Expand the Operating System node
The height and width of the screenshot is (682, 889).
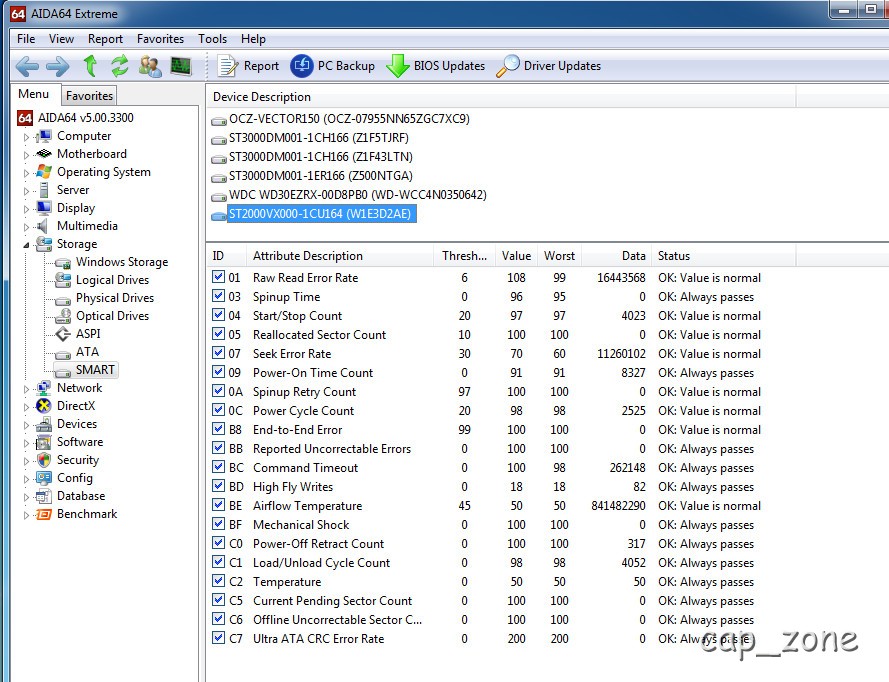tap(26, 173)
